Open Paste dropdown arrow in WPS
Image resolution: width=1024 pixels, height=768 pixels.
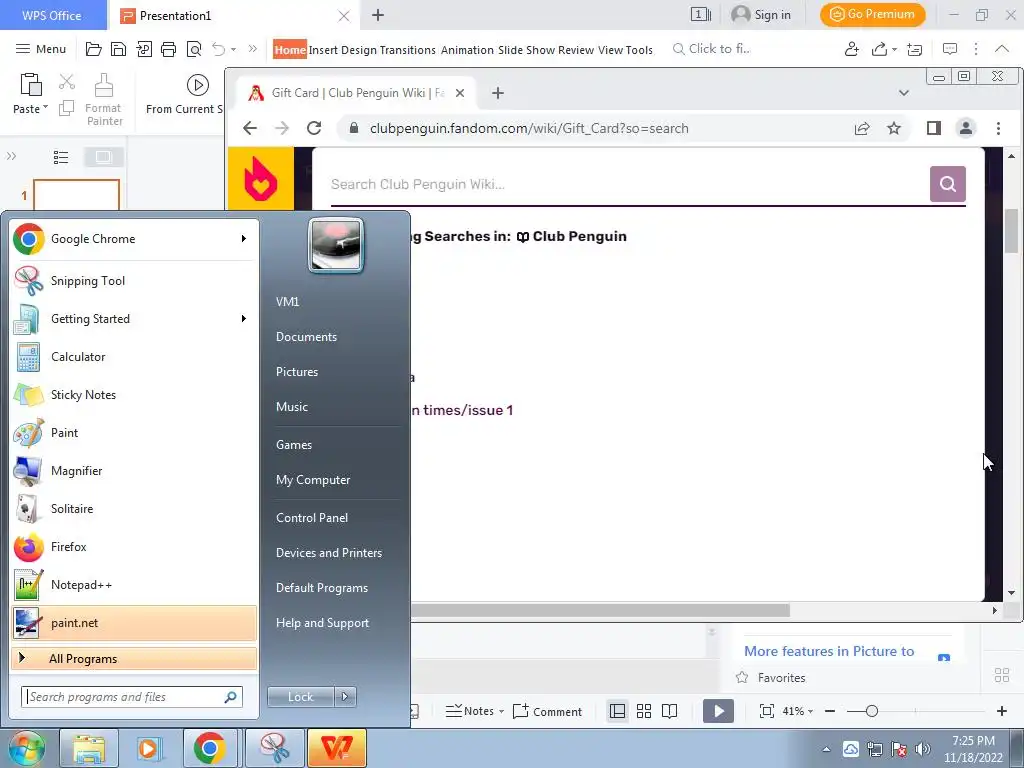point(45,107)
